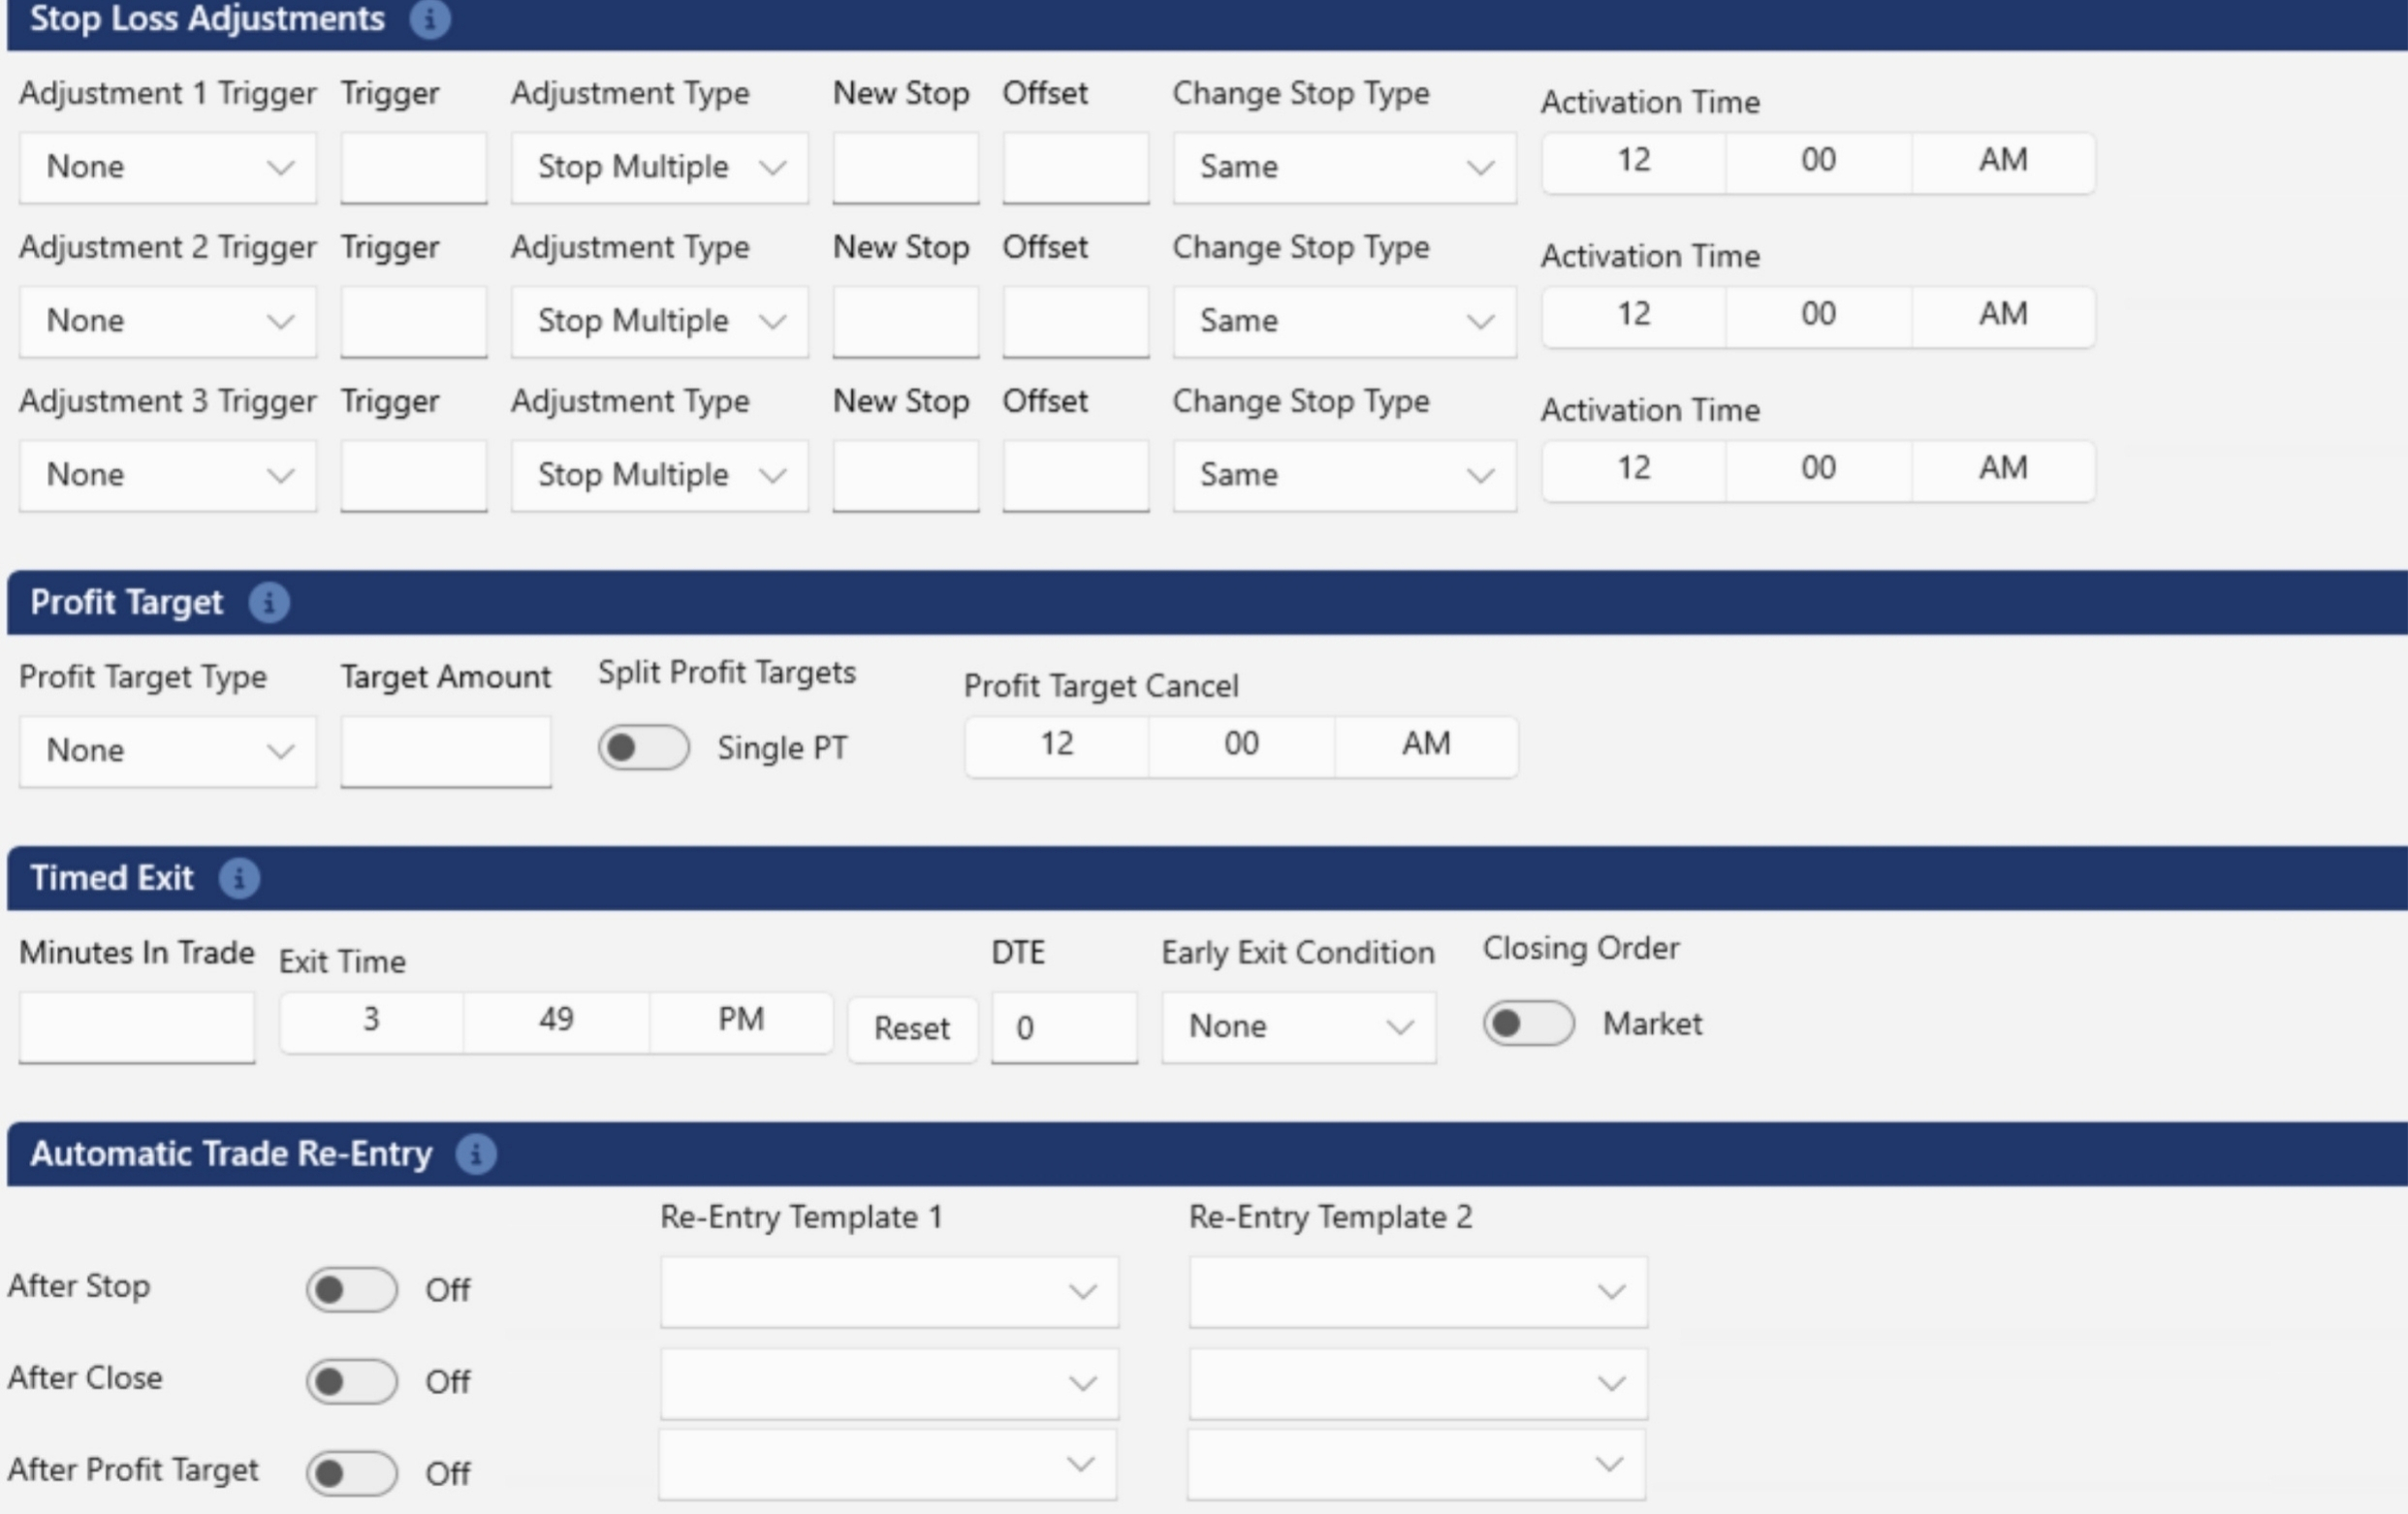Click Automatic Trade Re-Entry info icon
The height and width of the screenshot is (1514, 2408).
[476, 1154]
